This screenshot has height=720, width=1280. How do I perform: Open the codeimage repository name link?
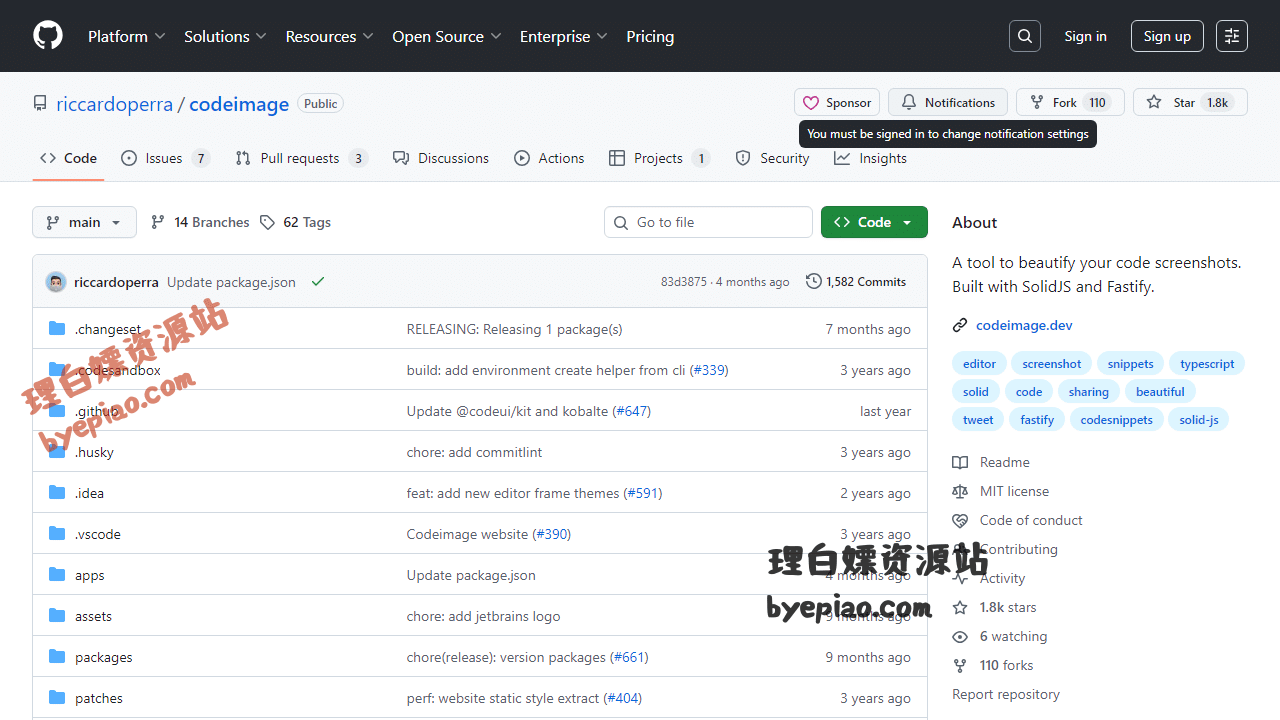pyautogui.click(x=239, y=104)
